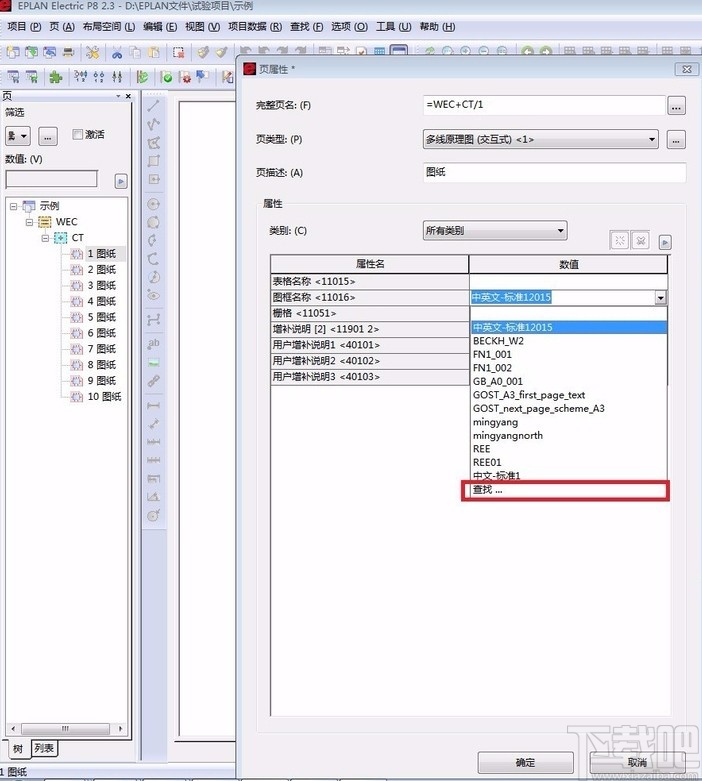Select the rectangle drawing tool
702x781 pixels.
point(153,160)
